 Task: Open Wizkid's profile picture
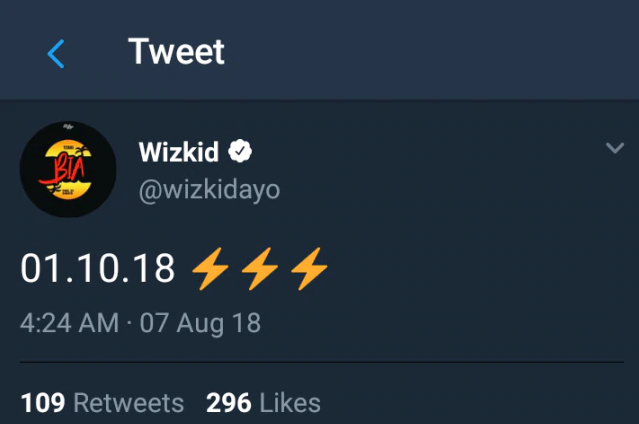click(x=68, y=169)
